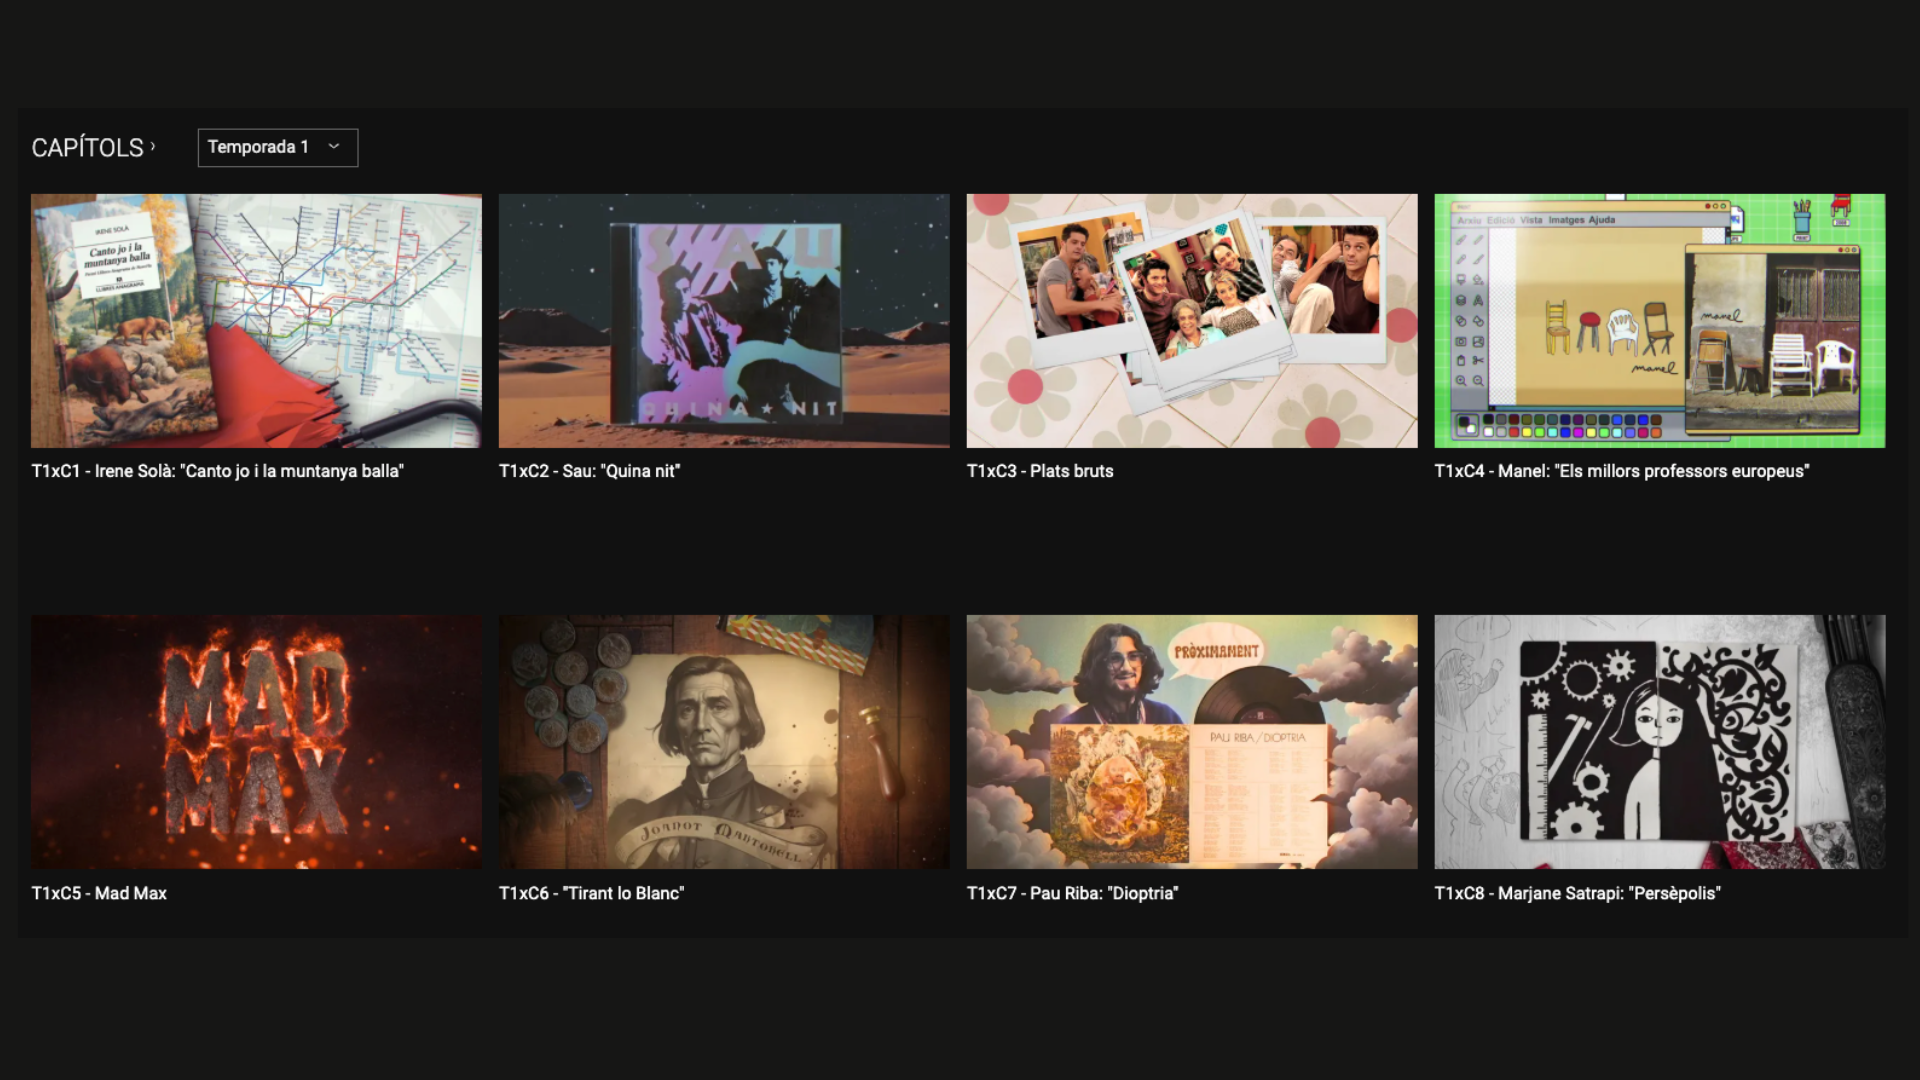The image size is (1920, 1080).
Task: Open the Persèpolis episode thumbnail
Action: (1660, 742)
